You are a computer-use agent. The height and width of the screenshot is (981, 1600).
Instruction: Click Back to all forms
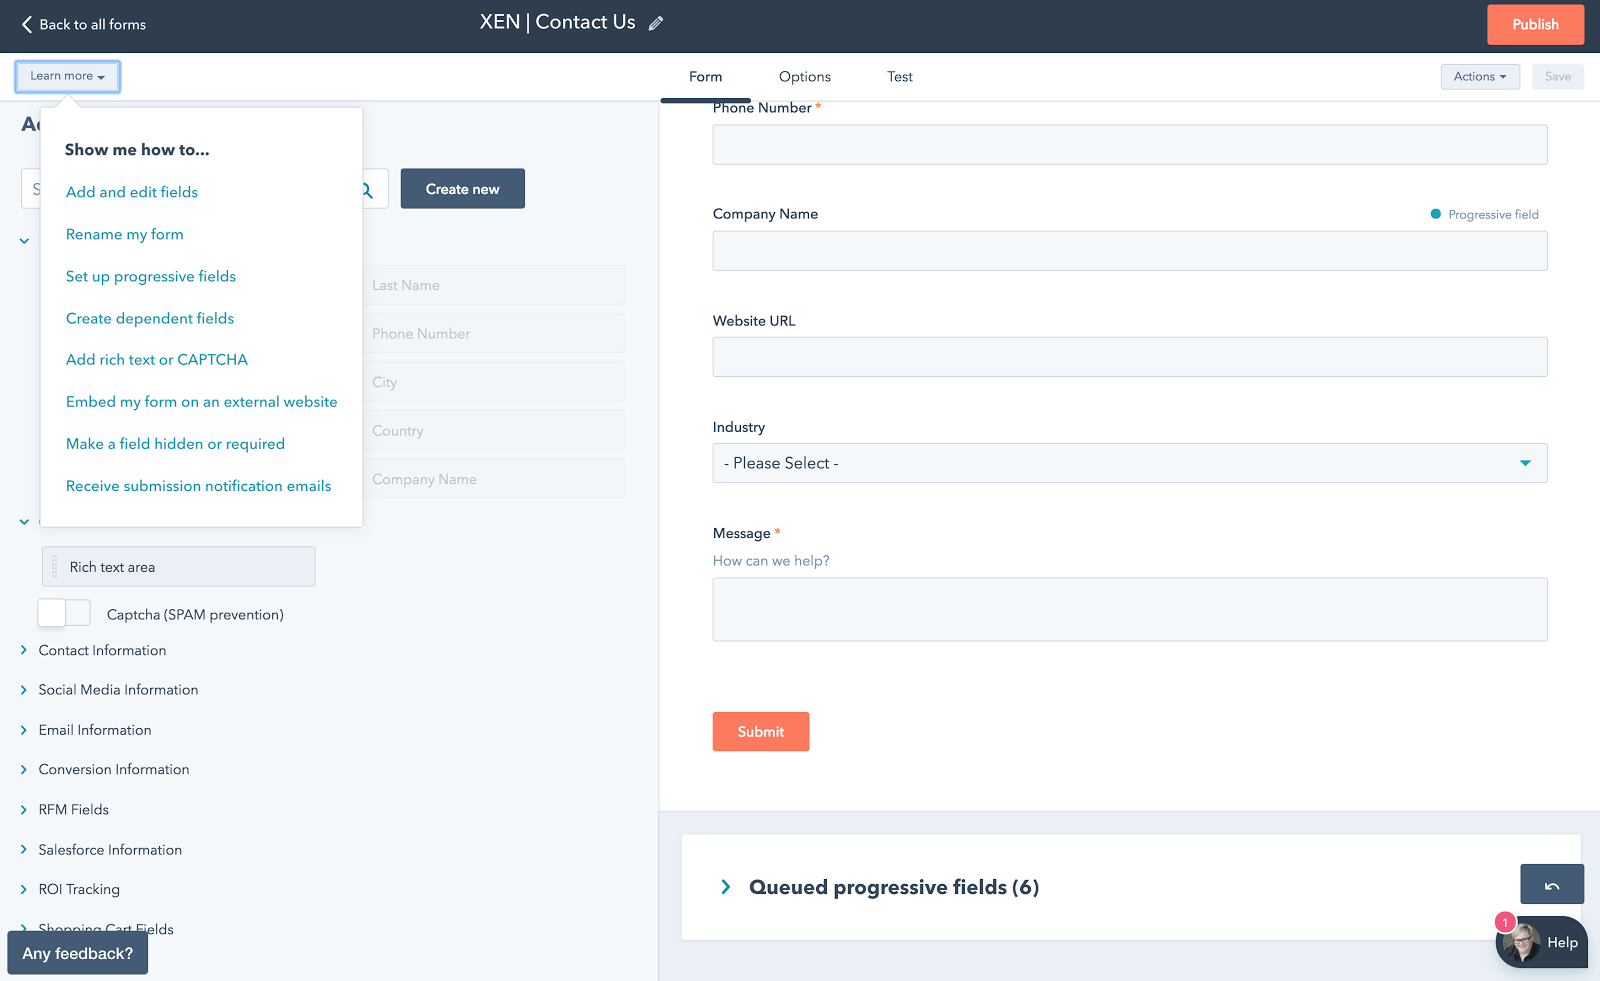[84, 24]
